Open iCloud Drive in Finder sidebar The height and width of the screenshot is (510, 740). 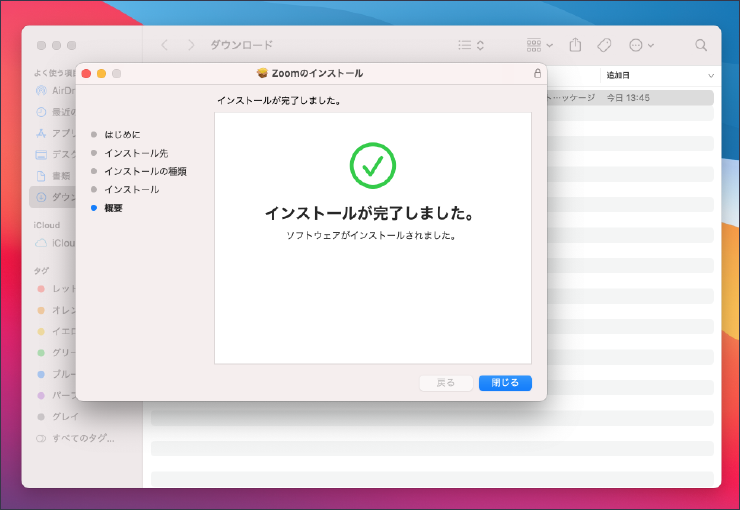[55, 243]
